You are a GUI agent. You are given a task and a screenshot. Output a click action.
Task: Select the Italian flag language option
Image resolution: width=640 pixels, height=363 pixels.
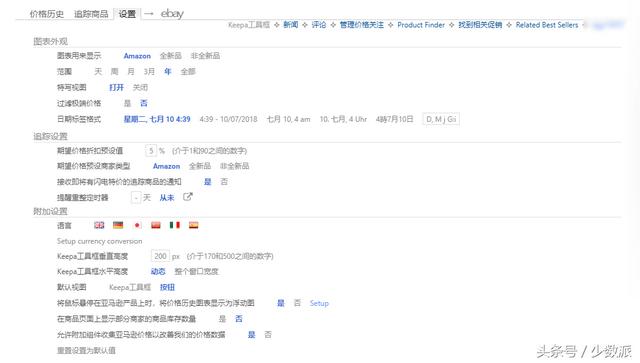pos(175,225)
